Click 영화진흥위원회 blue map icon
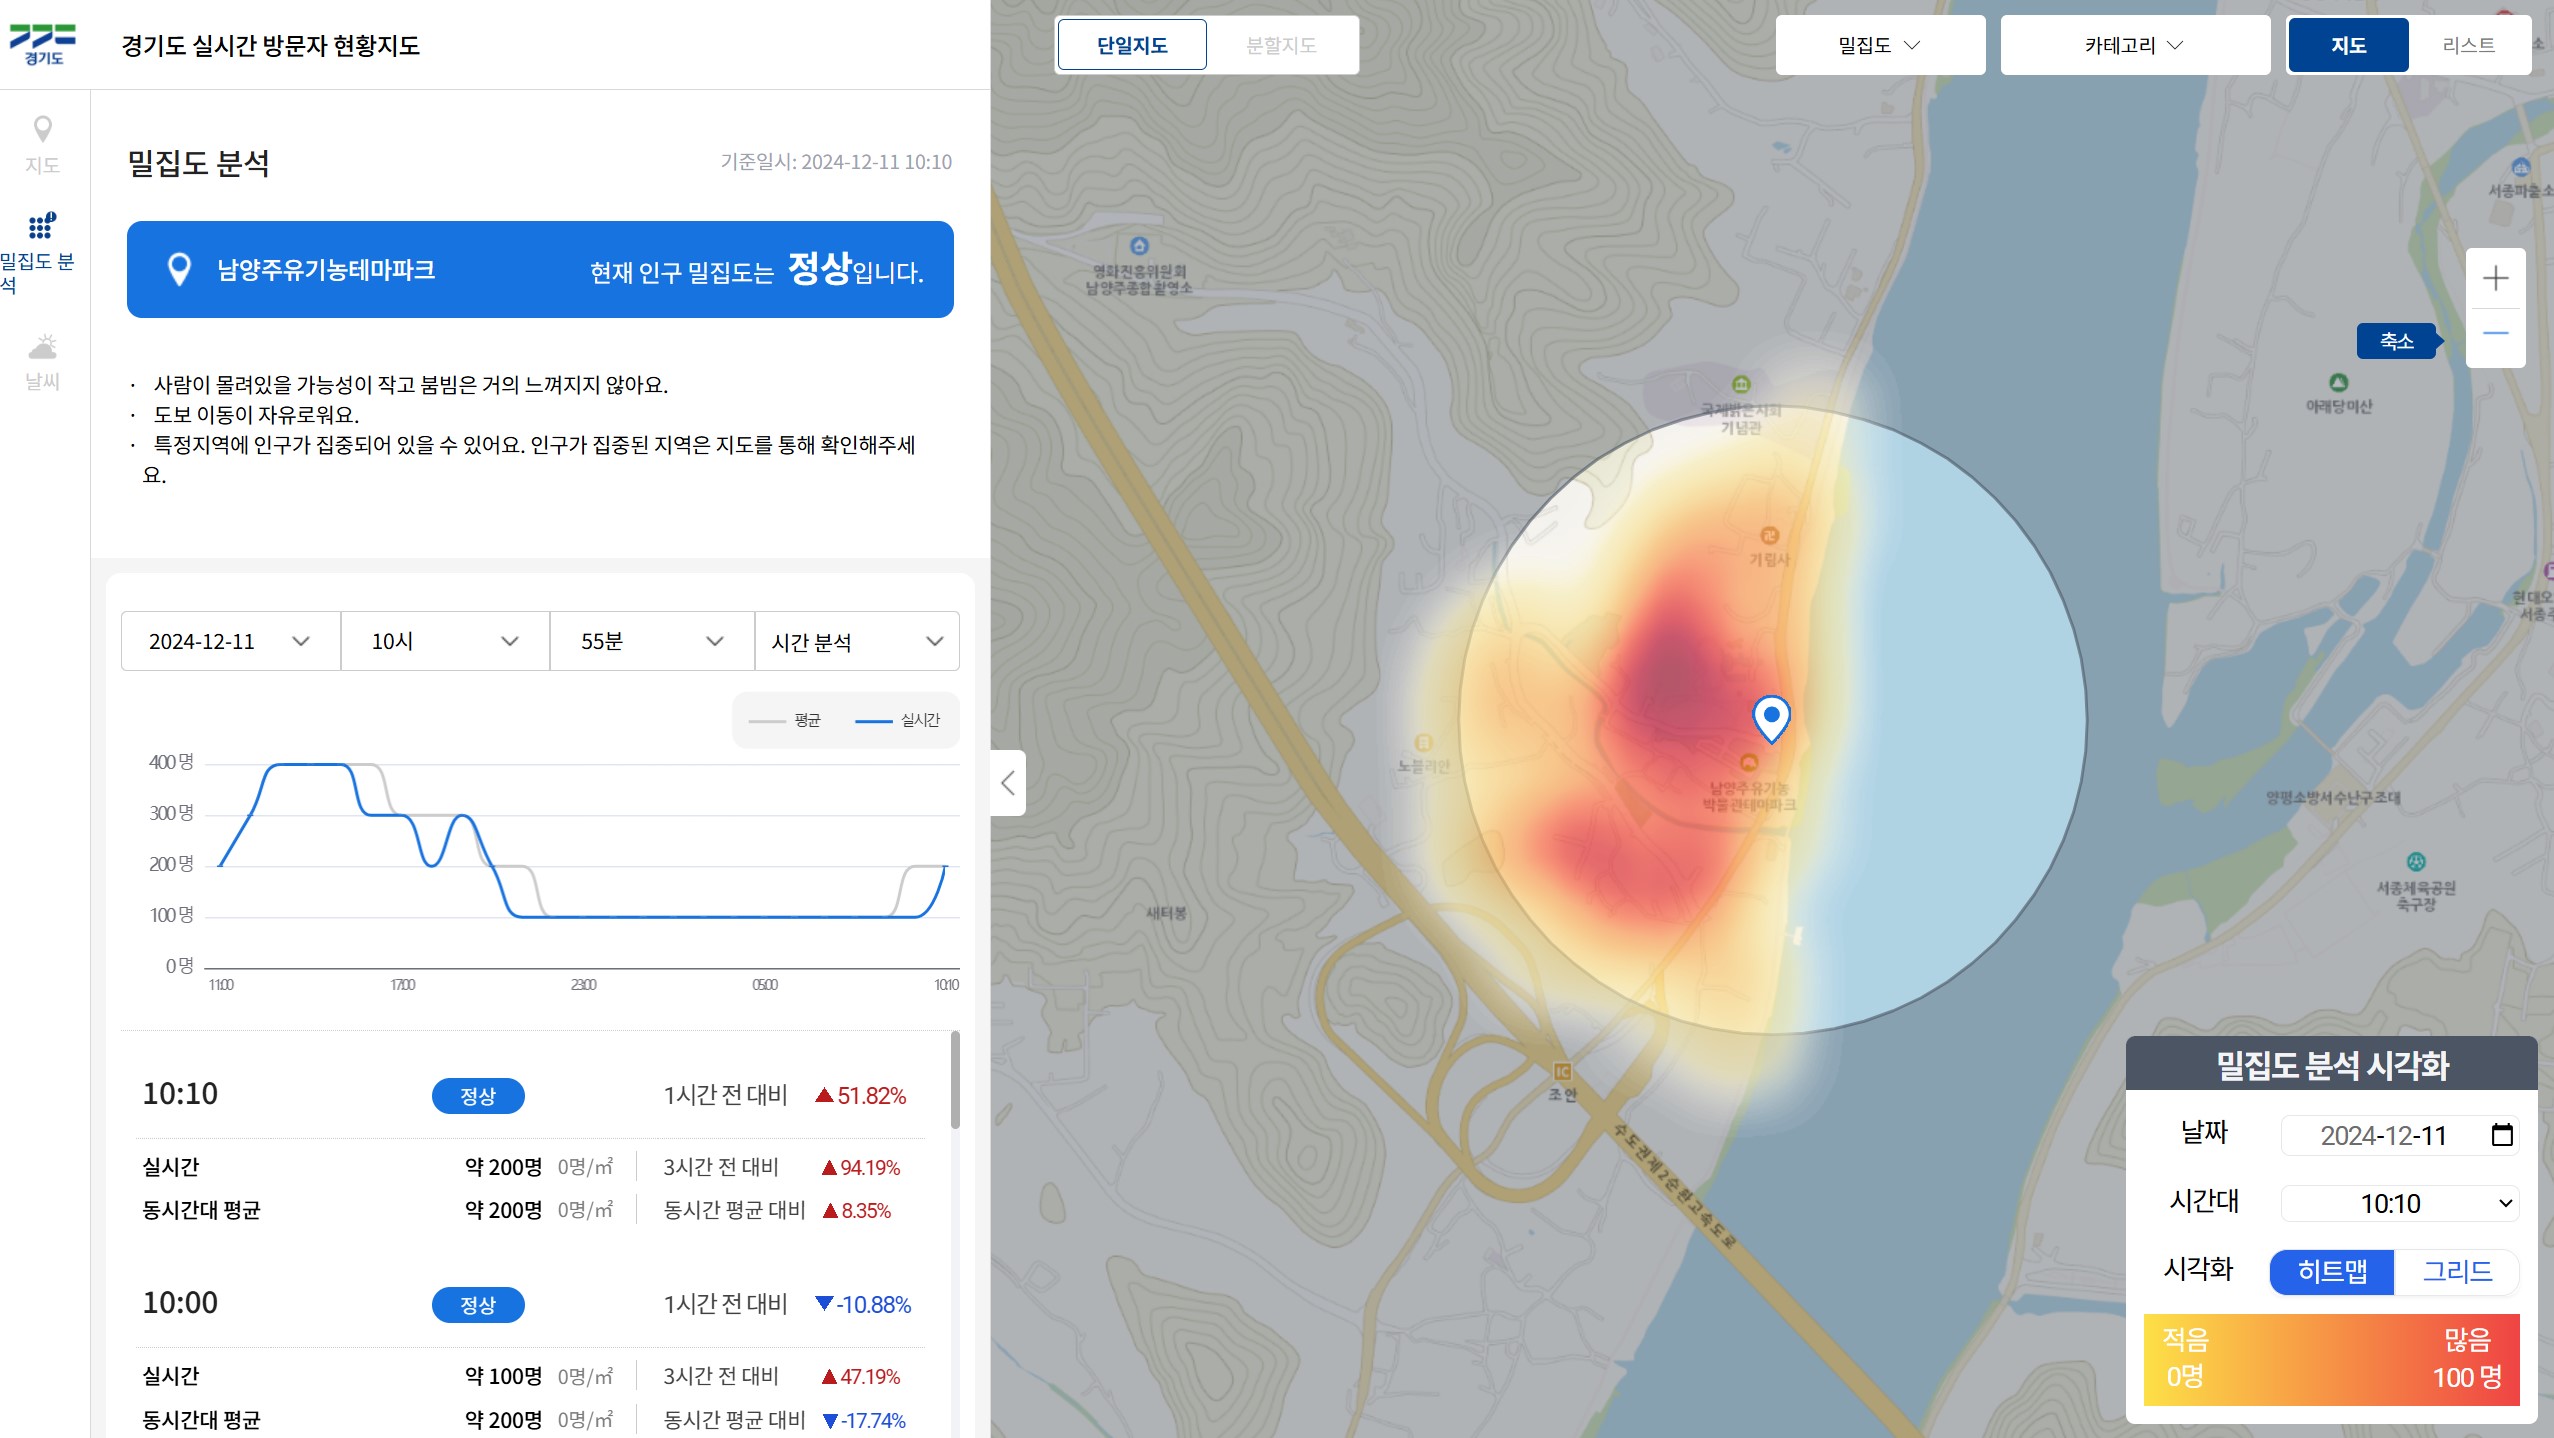Image resolution: width=2554 pixels, height=1438 pixels. (x=1139, y=246)
